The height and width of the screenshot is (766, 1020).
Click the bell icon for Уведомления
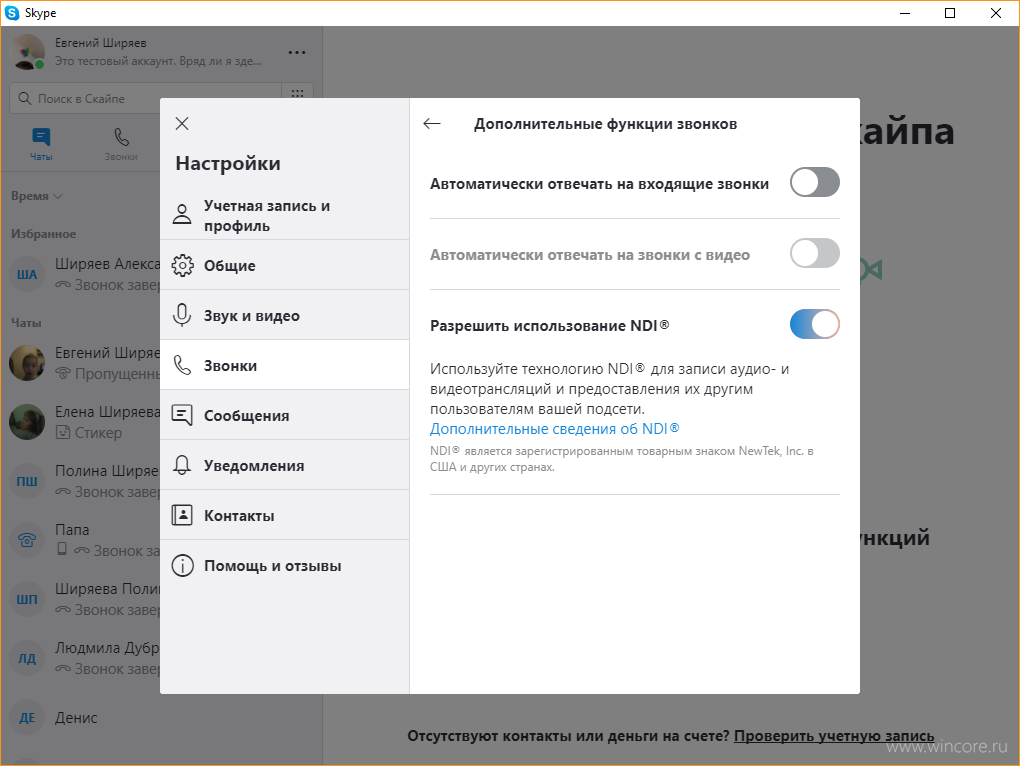(182, 465)
